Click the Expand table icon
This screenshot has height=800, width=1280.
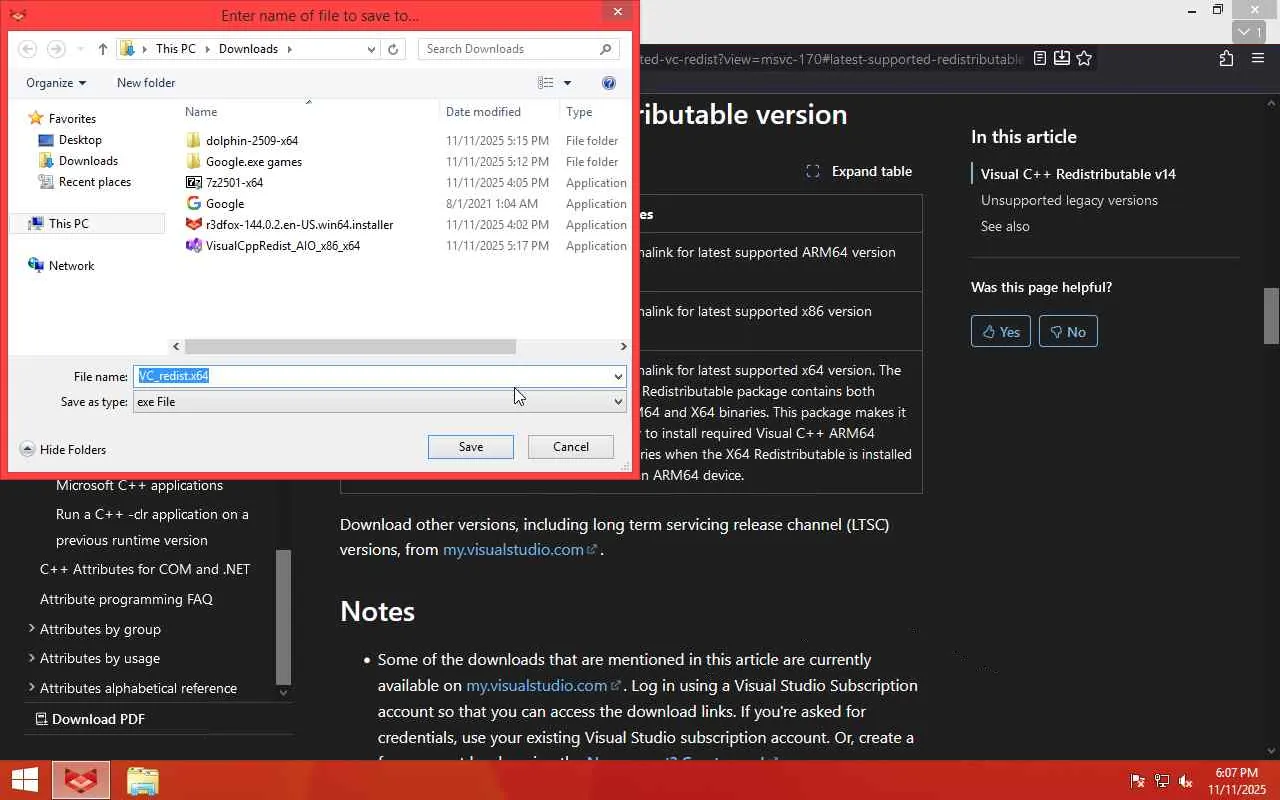(813, 171)
